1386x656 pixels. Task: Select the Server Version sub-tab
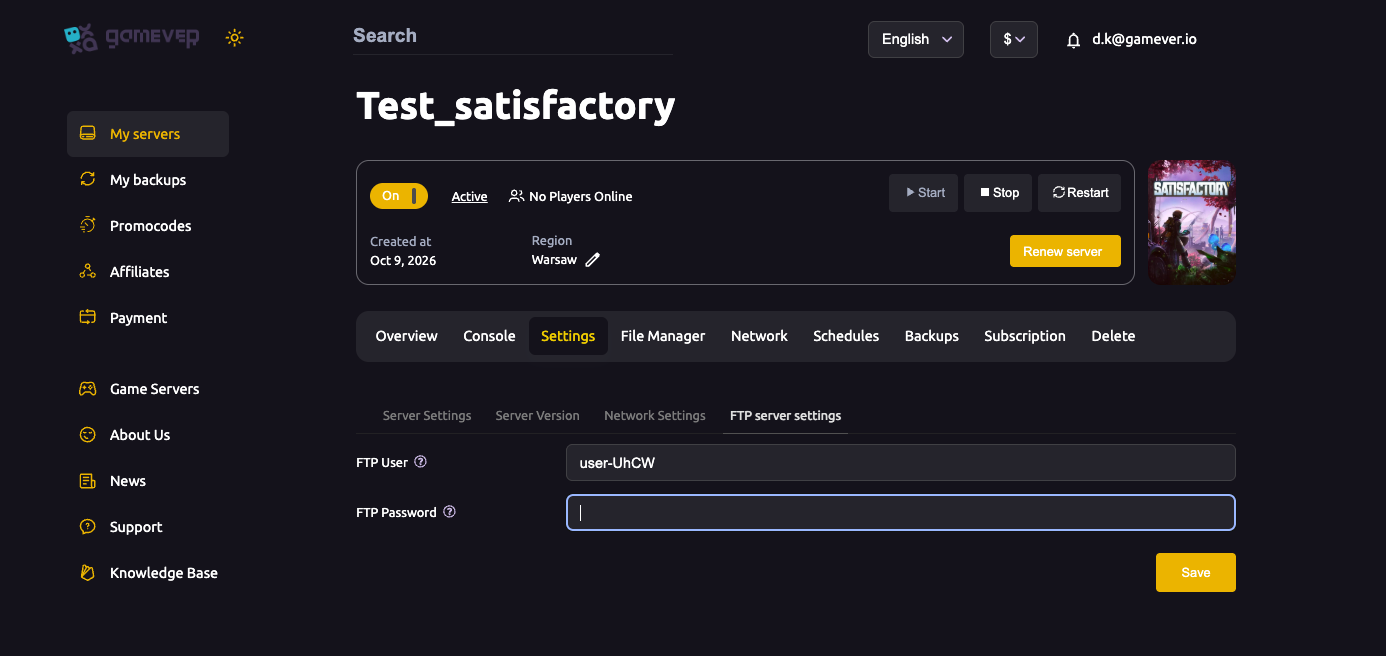click(537, 416)
